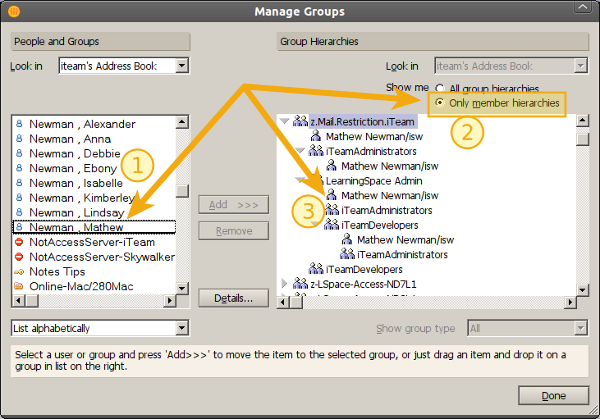Click group icon of the last iTeamDevelopers entry
Screen dimensions: 600x419
point(316,269)
